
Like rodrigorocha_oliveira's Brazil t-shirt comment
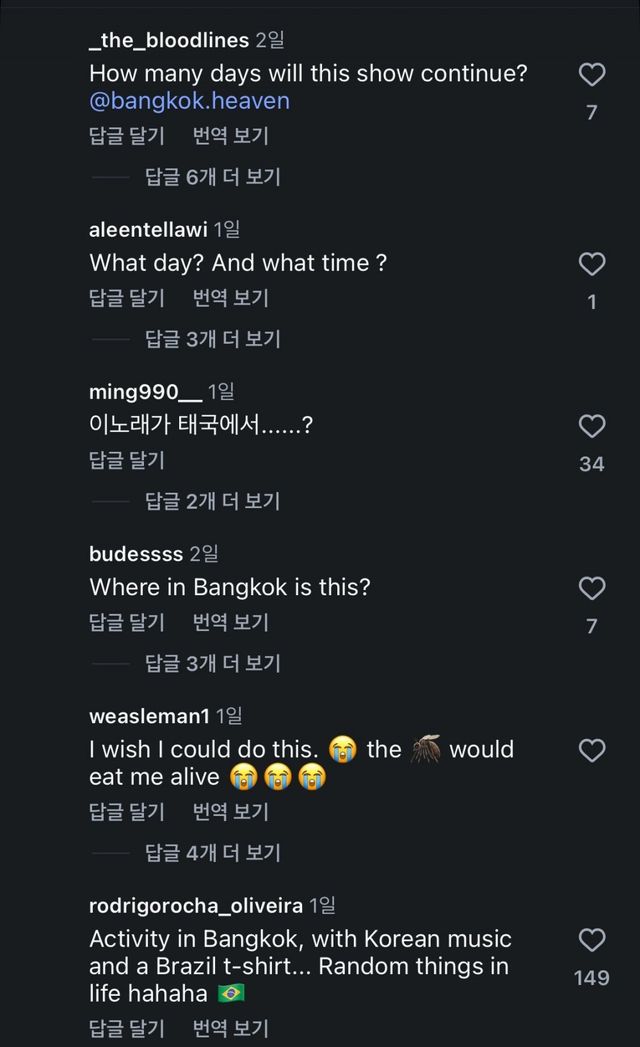click(592, 940)
